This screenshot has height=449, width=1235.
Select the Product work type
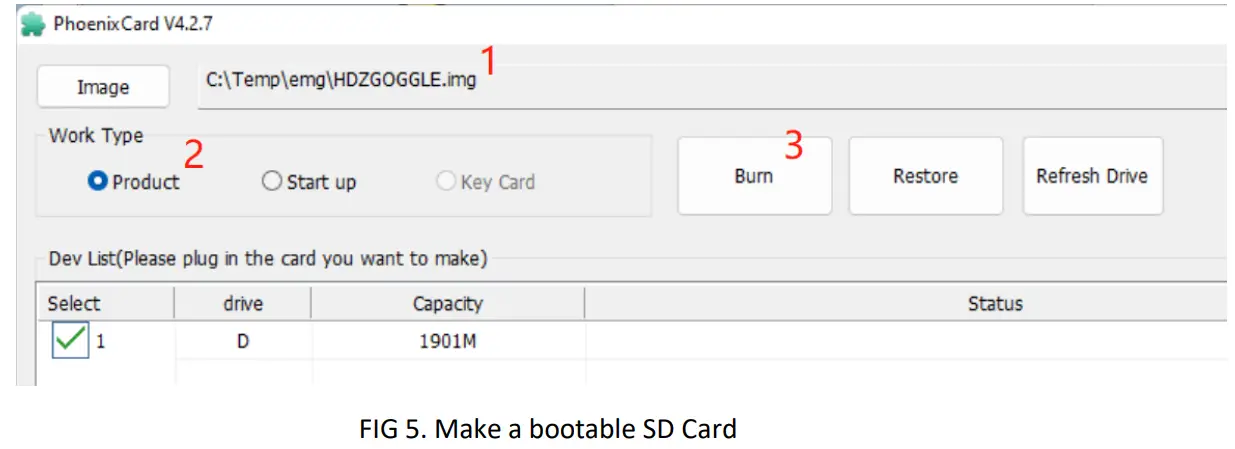coord(98,182)
